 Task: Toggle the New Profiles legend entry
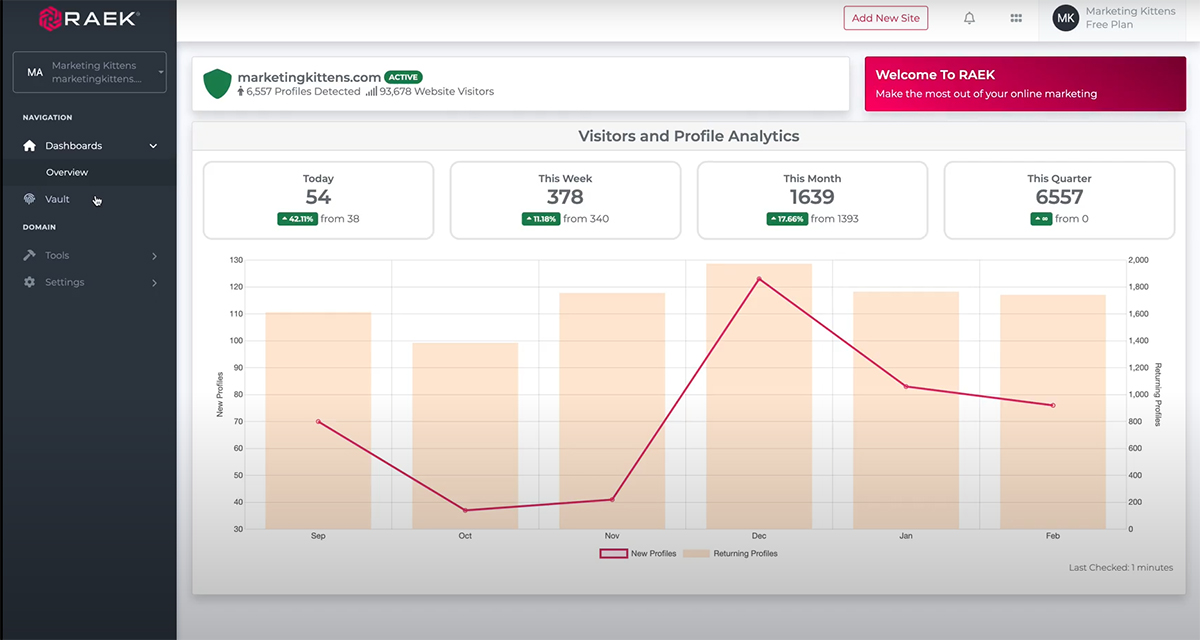(638, 553)
